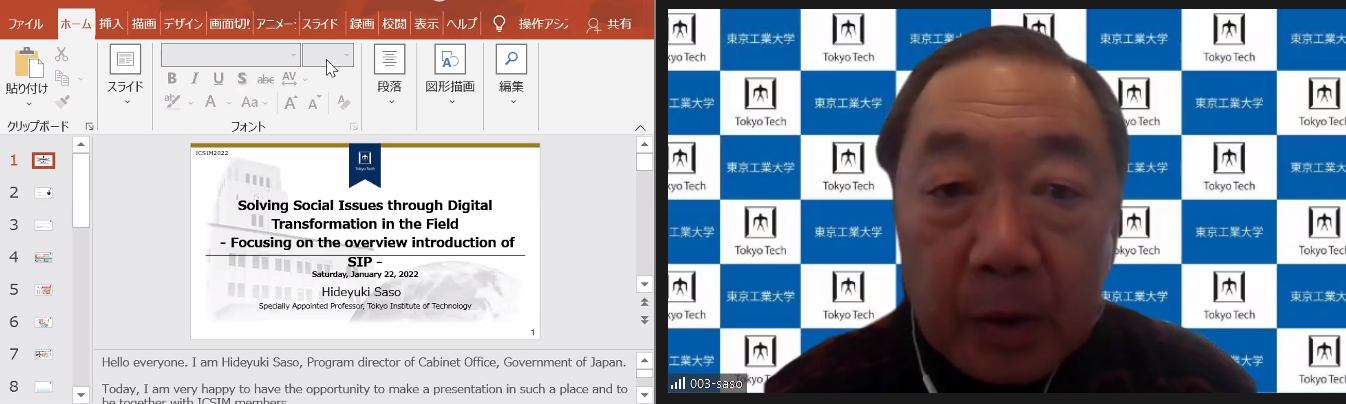Click the character spacing (AV) icon
The width and height of the screenshot is (1346, 404).
(x=291, y=78)
